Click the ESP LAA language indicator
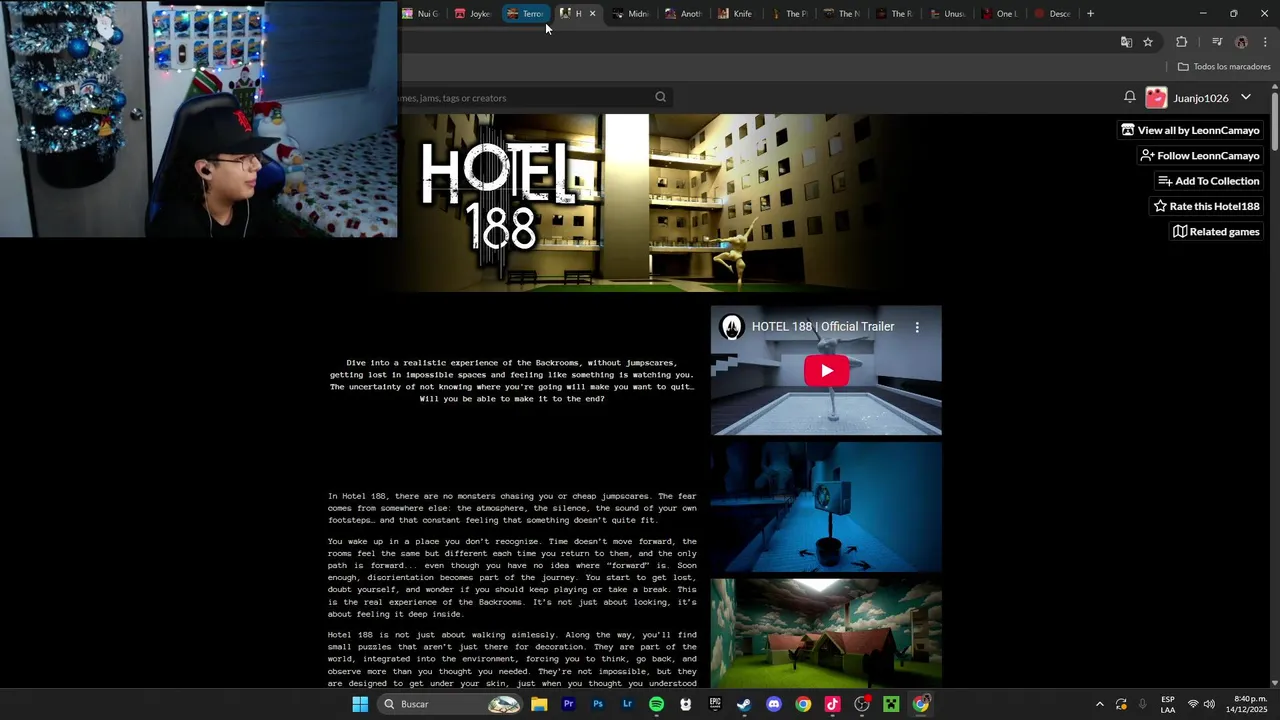The image size is (1280, 720). tap(1168, 704)
